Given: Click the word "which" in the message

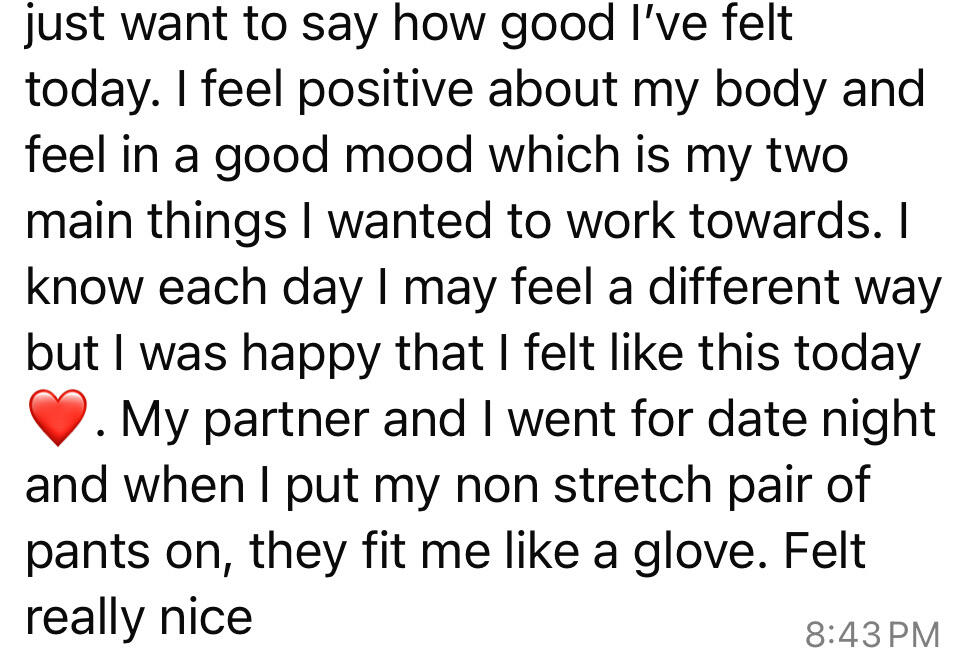Looking at the screenshot, I should 555,154.
